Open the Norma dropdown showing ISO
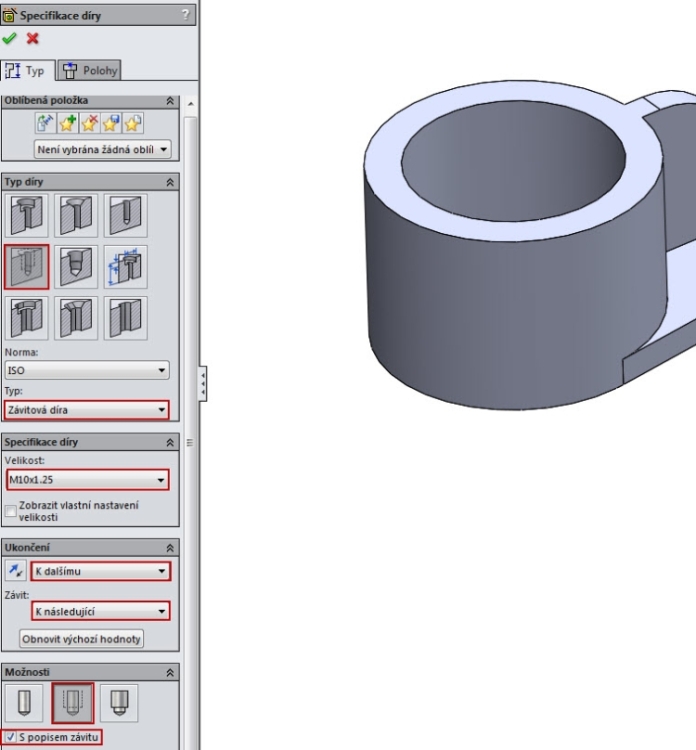 [87, 370]
